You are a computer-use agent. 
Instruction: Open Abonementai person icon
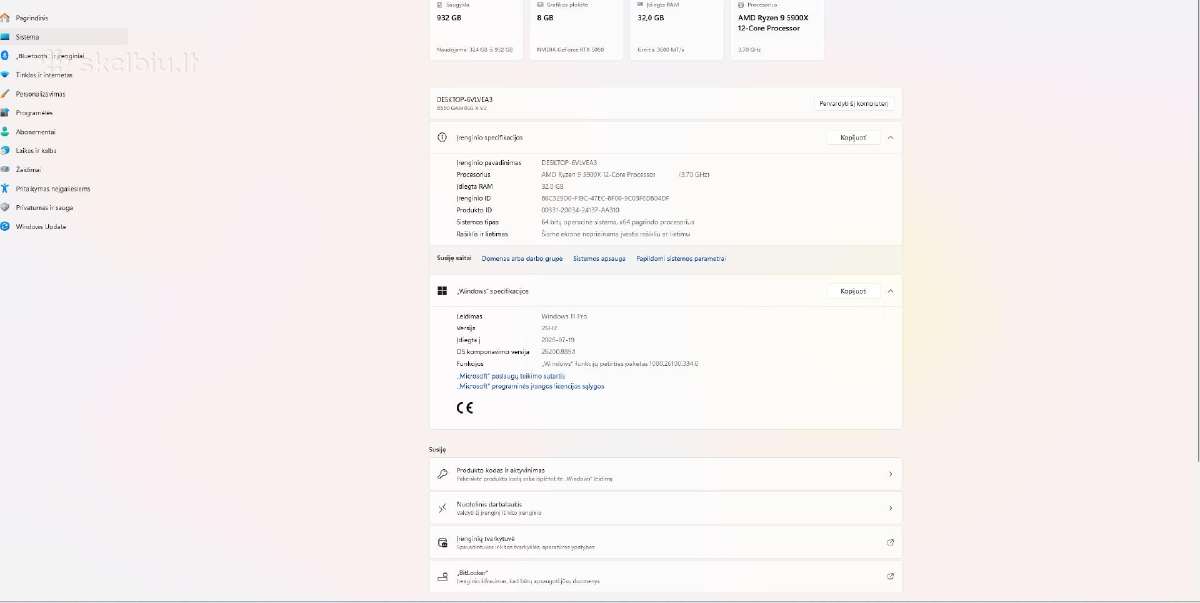pyautogui.click(x=5, y=132)
